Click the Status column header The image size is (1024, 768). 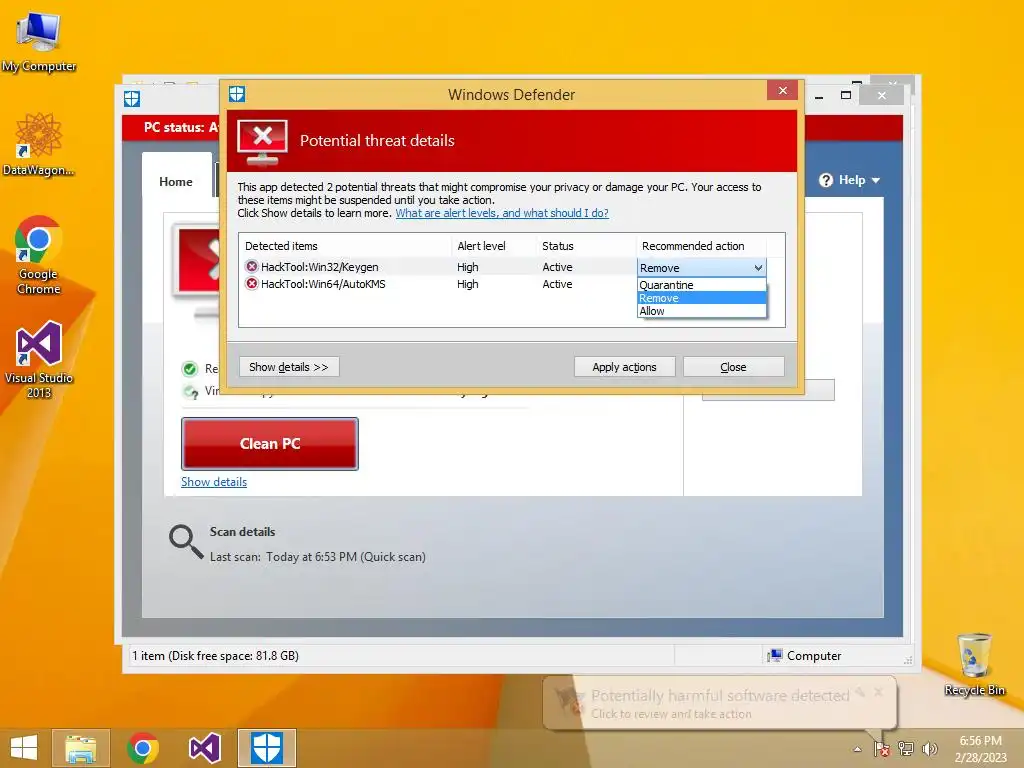click(586, 246)
